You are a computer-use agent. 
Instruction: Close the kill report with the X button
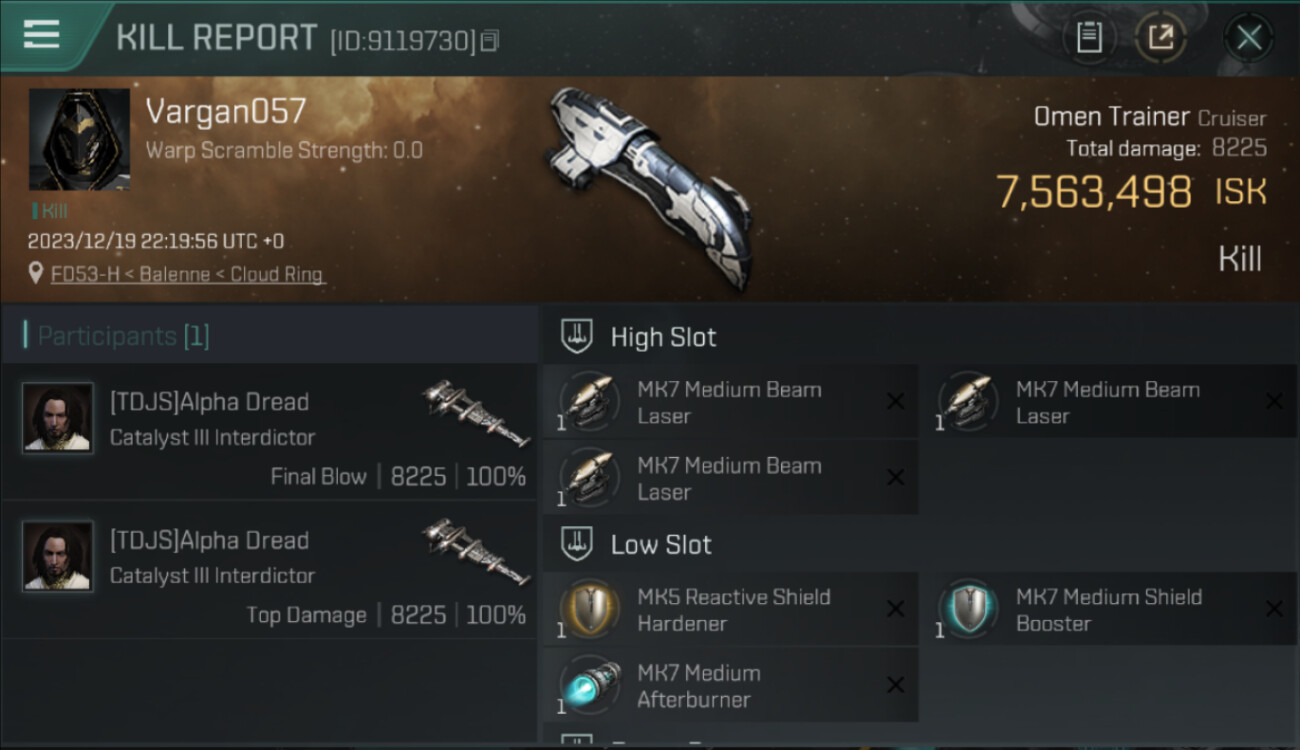[1248, 38]
